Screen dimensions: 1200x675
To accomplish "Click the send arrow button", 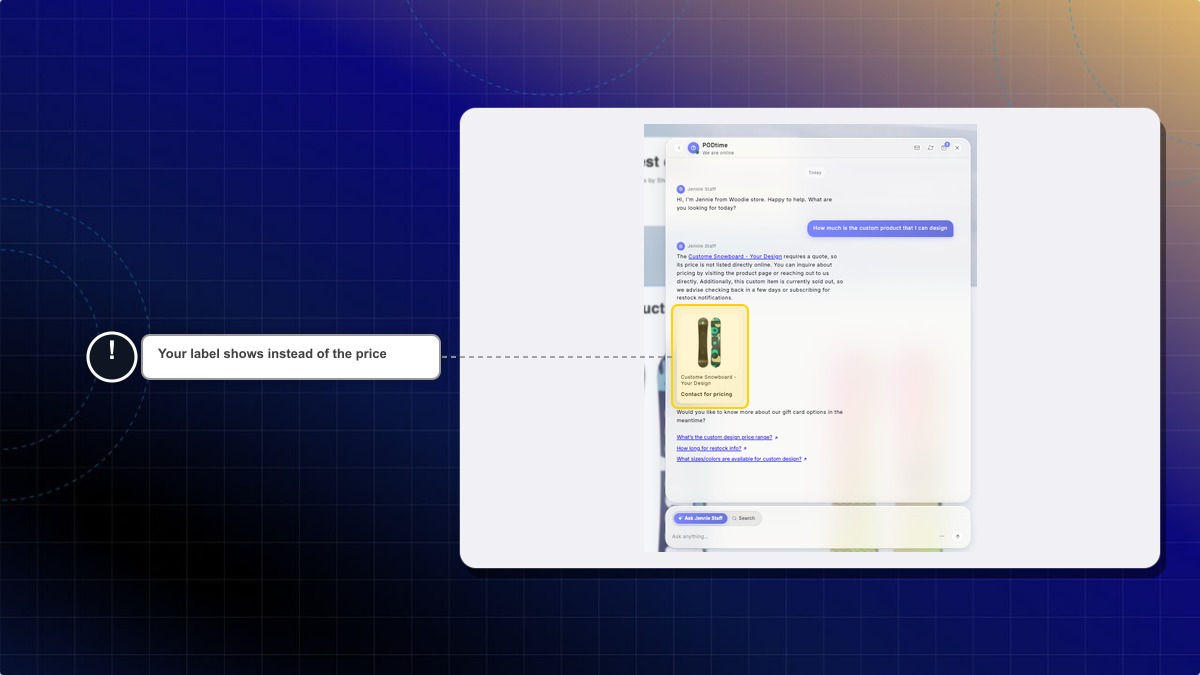I will pyautogui.click(x=957, y=536).
